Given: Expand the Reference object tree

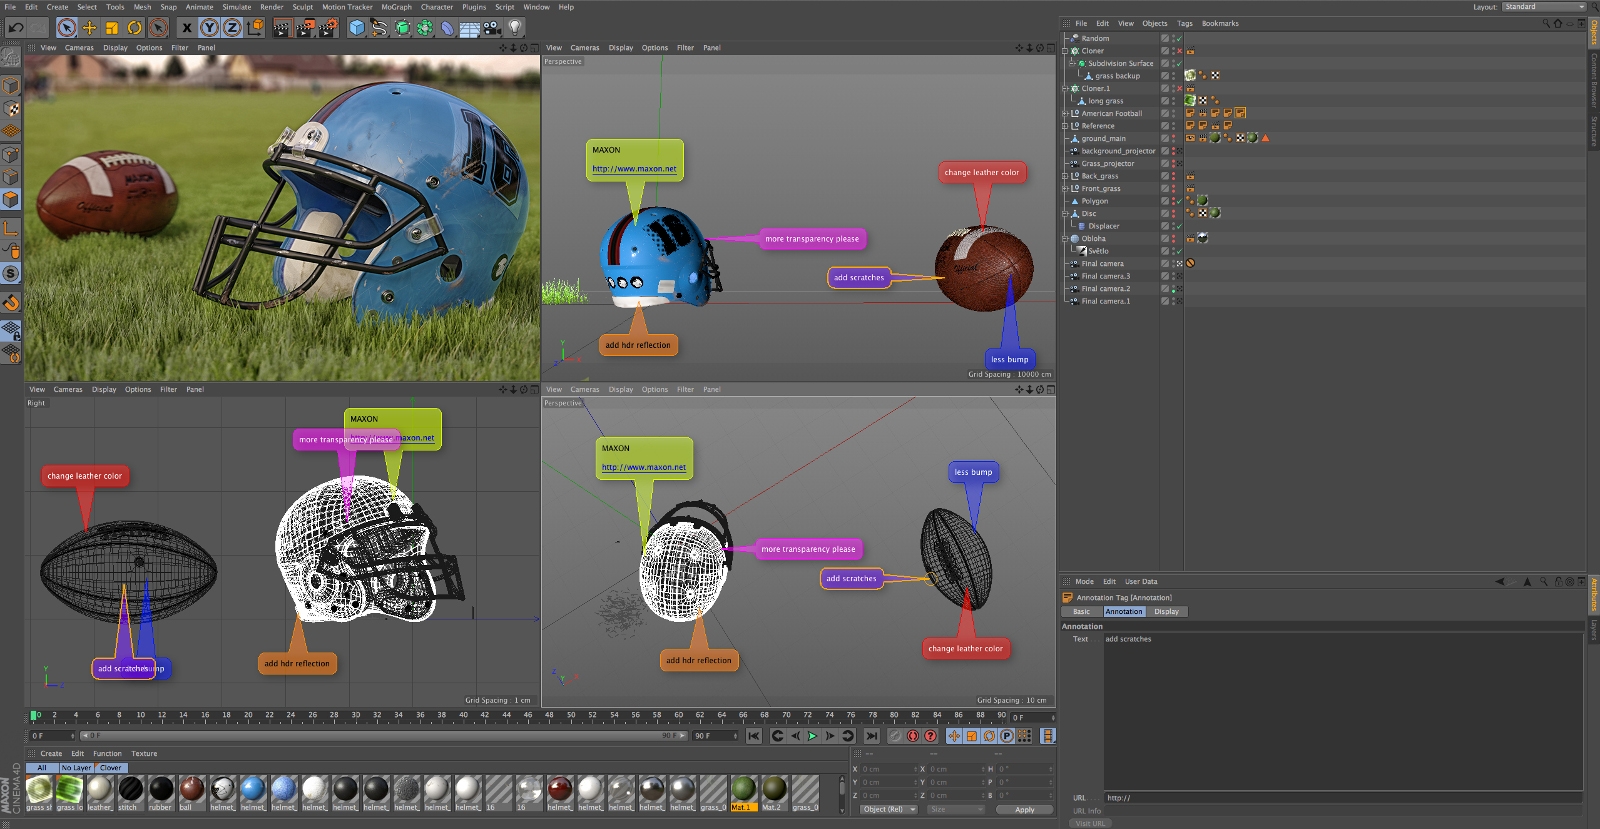Looking at the screenshot, I should click(x=1064, y=126).
